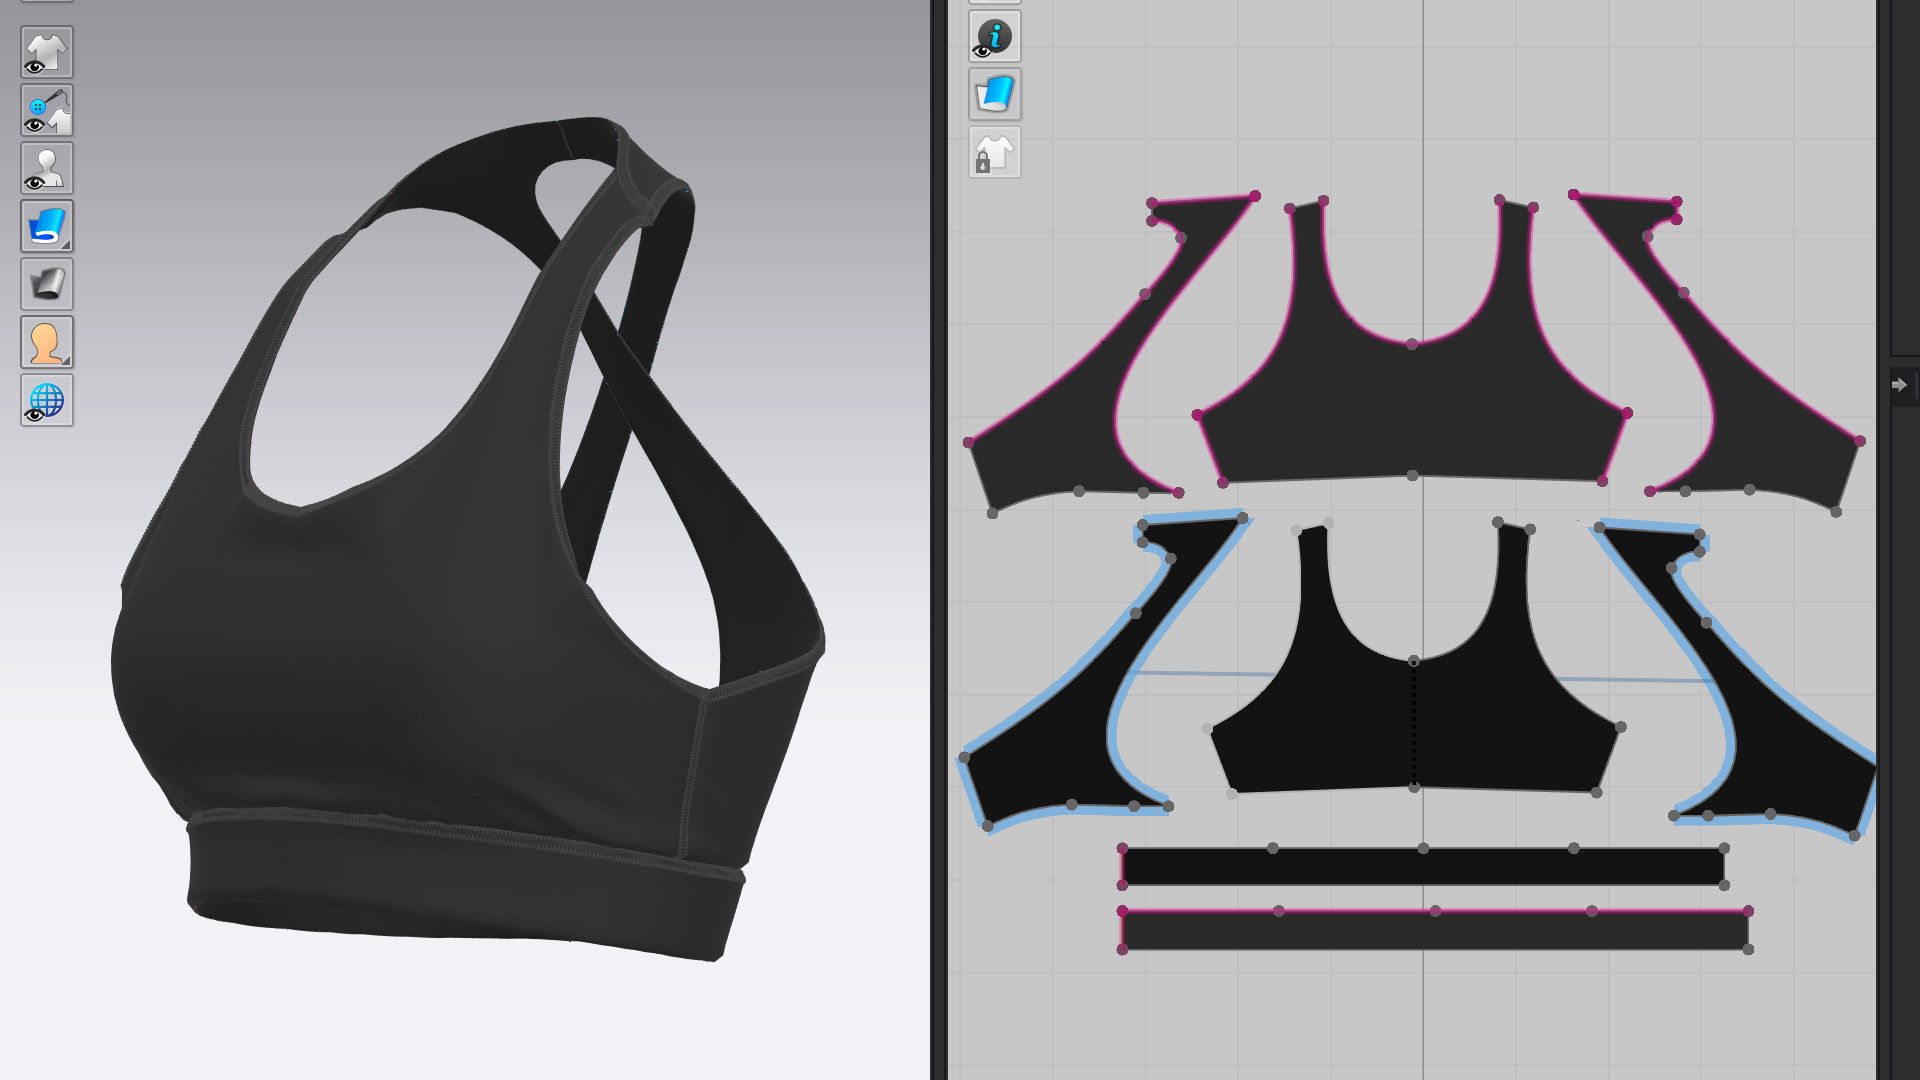Click the blue fabric icon in 2D window
This screenshot has height=1080, width=1920.
pos(994,95)
